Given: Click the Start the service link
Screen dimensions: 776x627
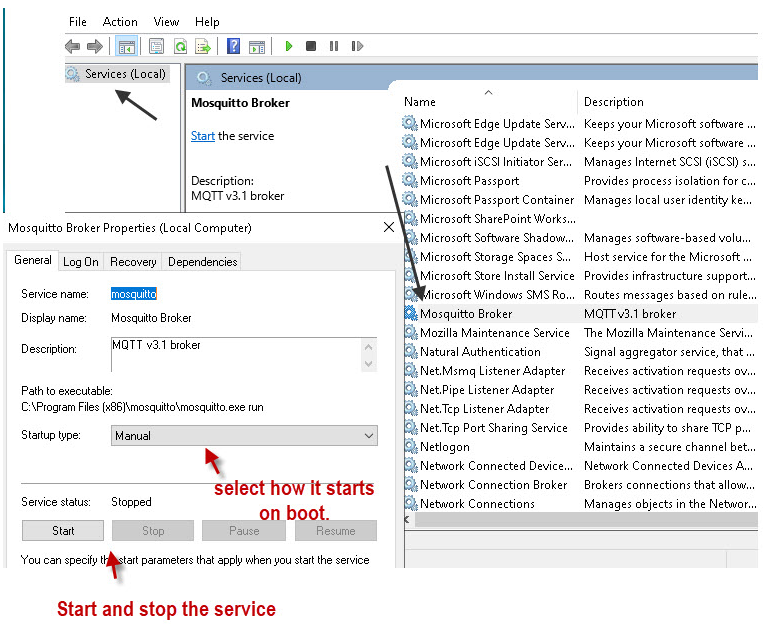Looking at the screenshot, I should [202, 136].
